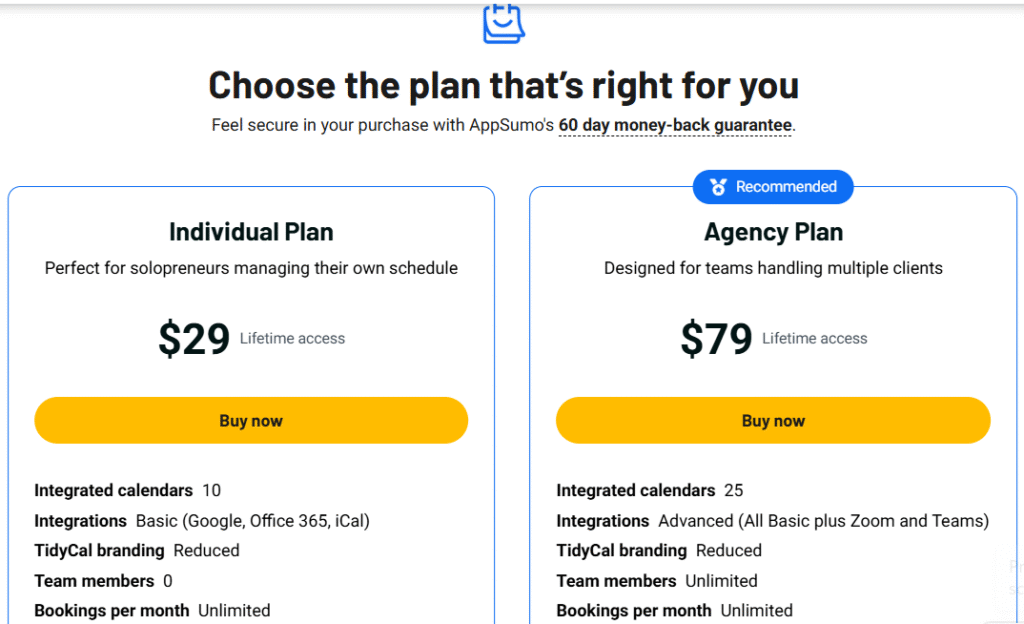This screenshot has width=1024, height=624.
Task: Click Integrations label in Agency Plan
Action: click(x=603, y=521)
